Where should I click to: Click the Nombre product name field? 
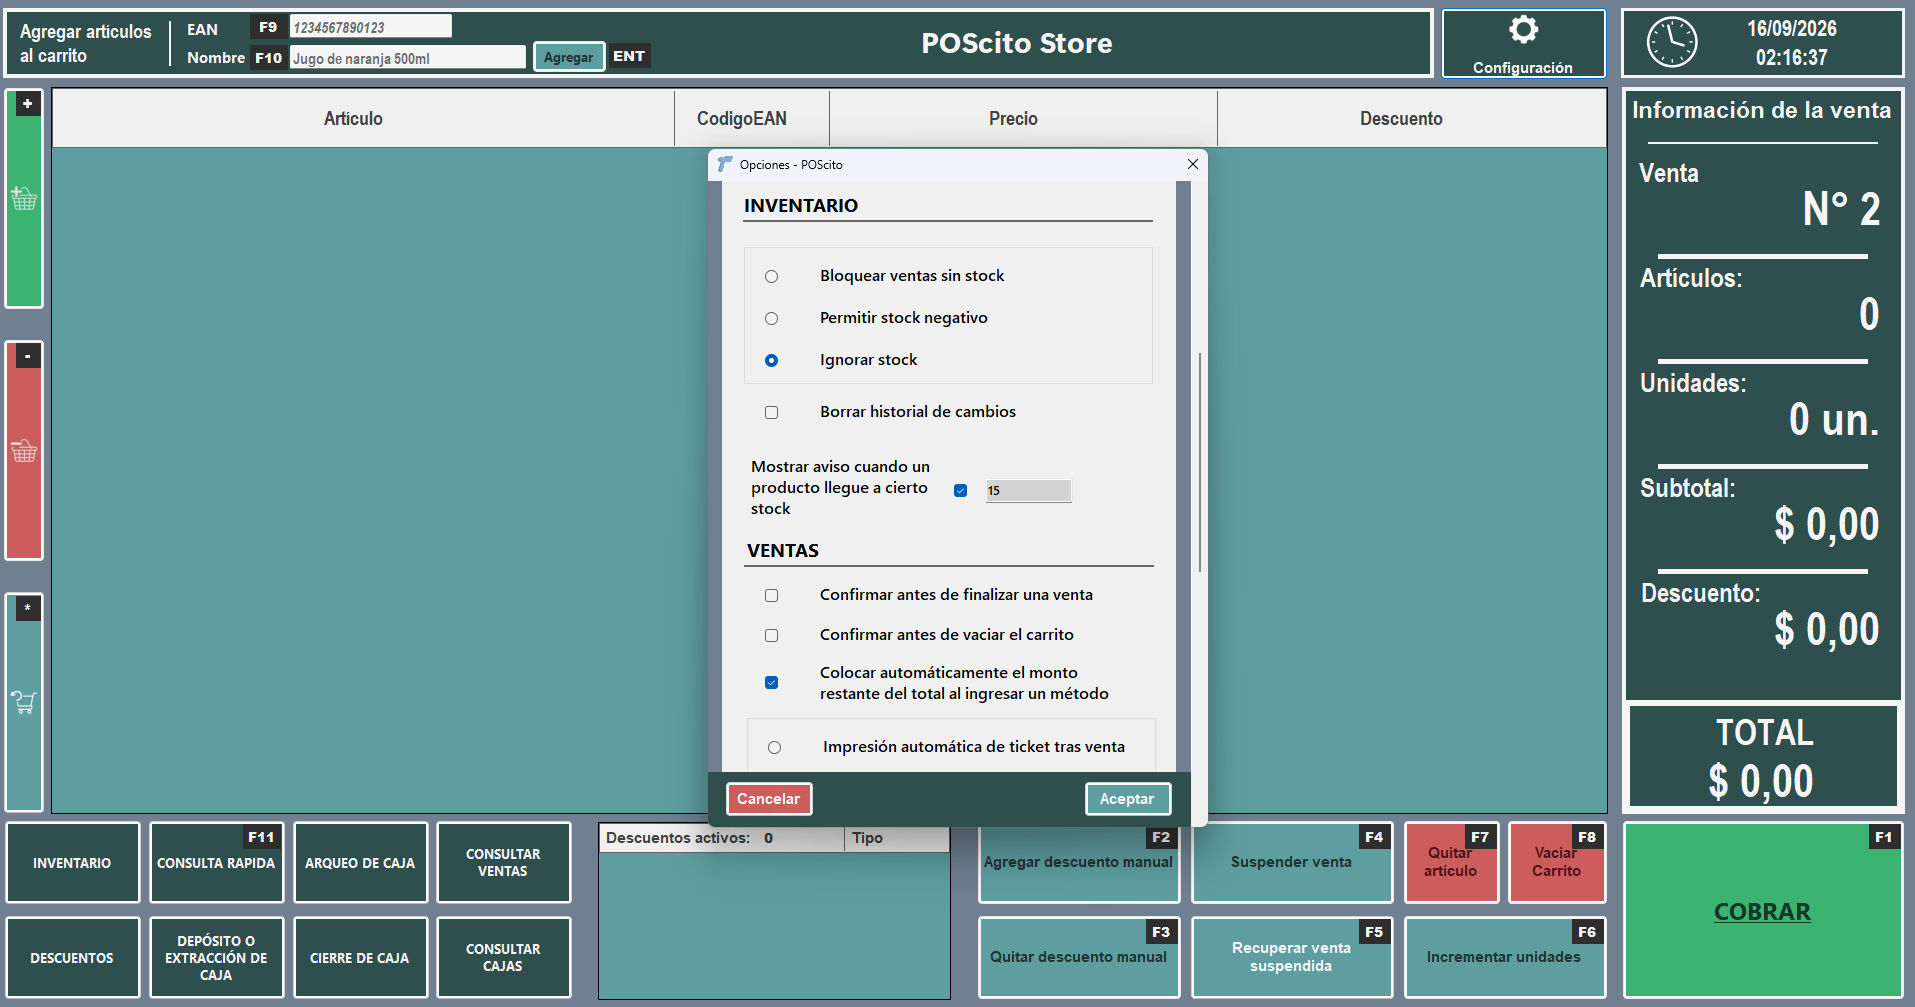pos(407,58)
